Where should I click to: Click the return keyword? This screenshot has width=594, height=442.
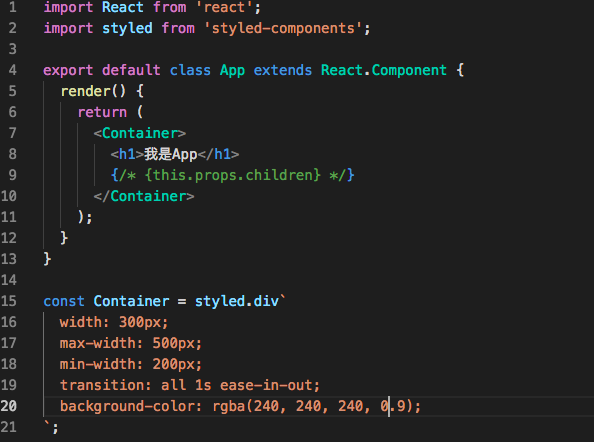pos(102,112)
